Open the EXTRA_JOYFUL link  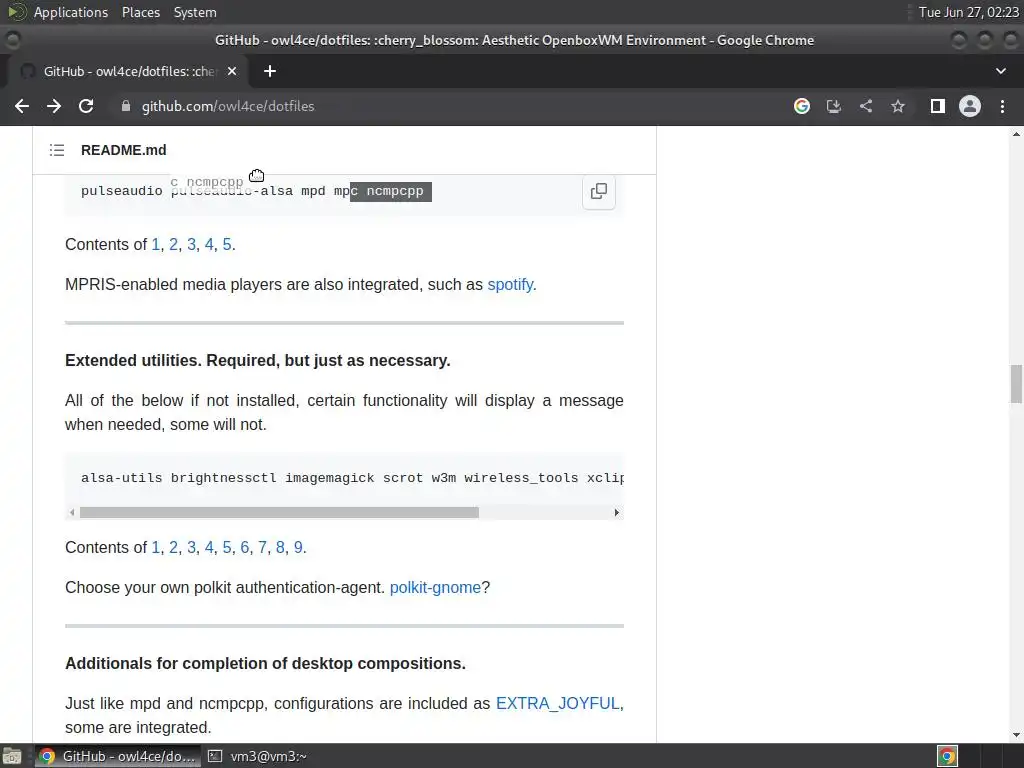click(558, 703)
